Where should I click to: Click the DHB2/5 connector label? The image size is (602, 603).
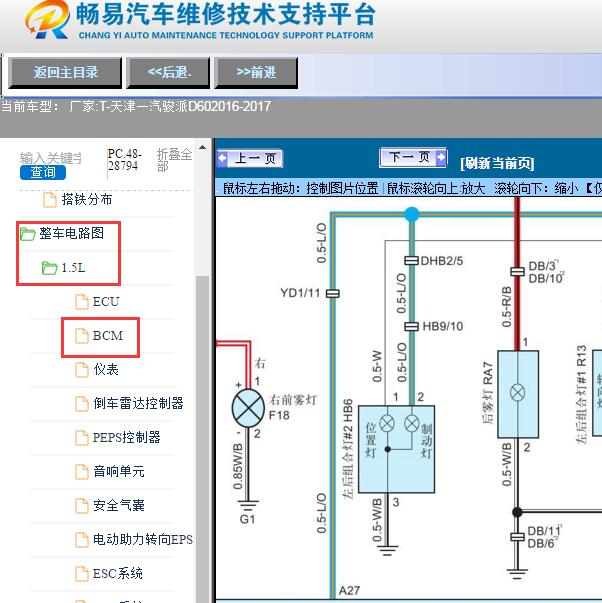click(442, 261)
